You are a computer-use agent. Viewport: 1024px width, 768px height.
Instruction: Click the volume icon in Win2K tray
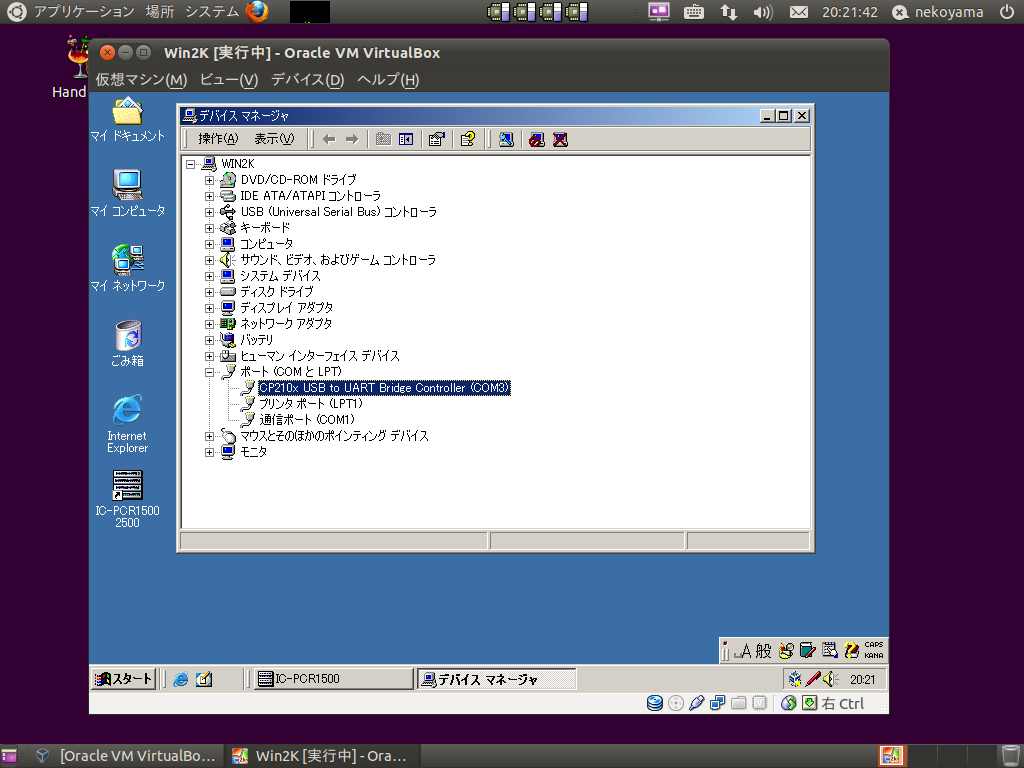point(831,679)
